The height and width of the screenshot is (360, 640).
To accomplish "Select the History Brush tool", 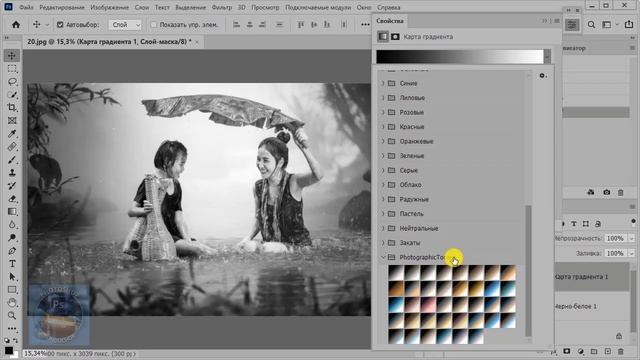I will (12, 186).
